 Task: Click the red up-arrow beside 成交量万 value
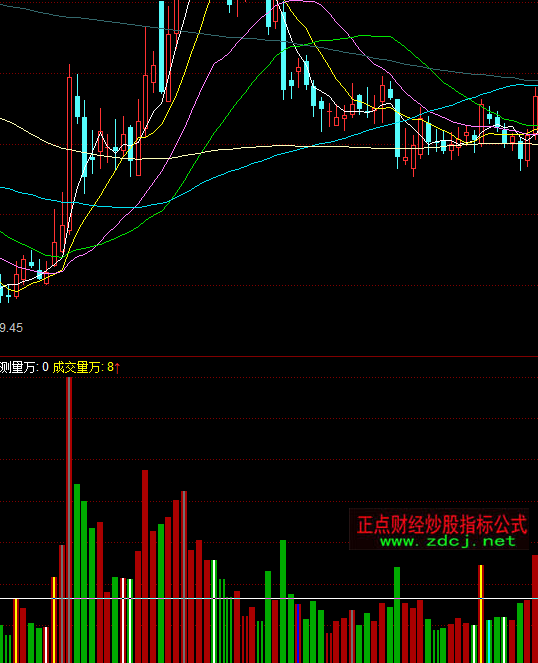pos(118,367)
